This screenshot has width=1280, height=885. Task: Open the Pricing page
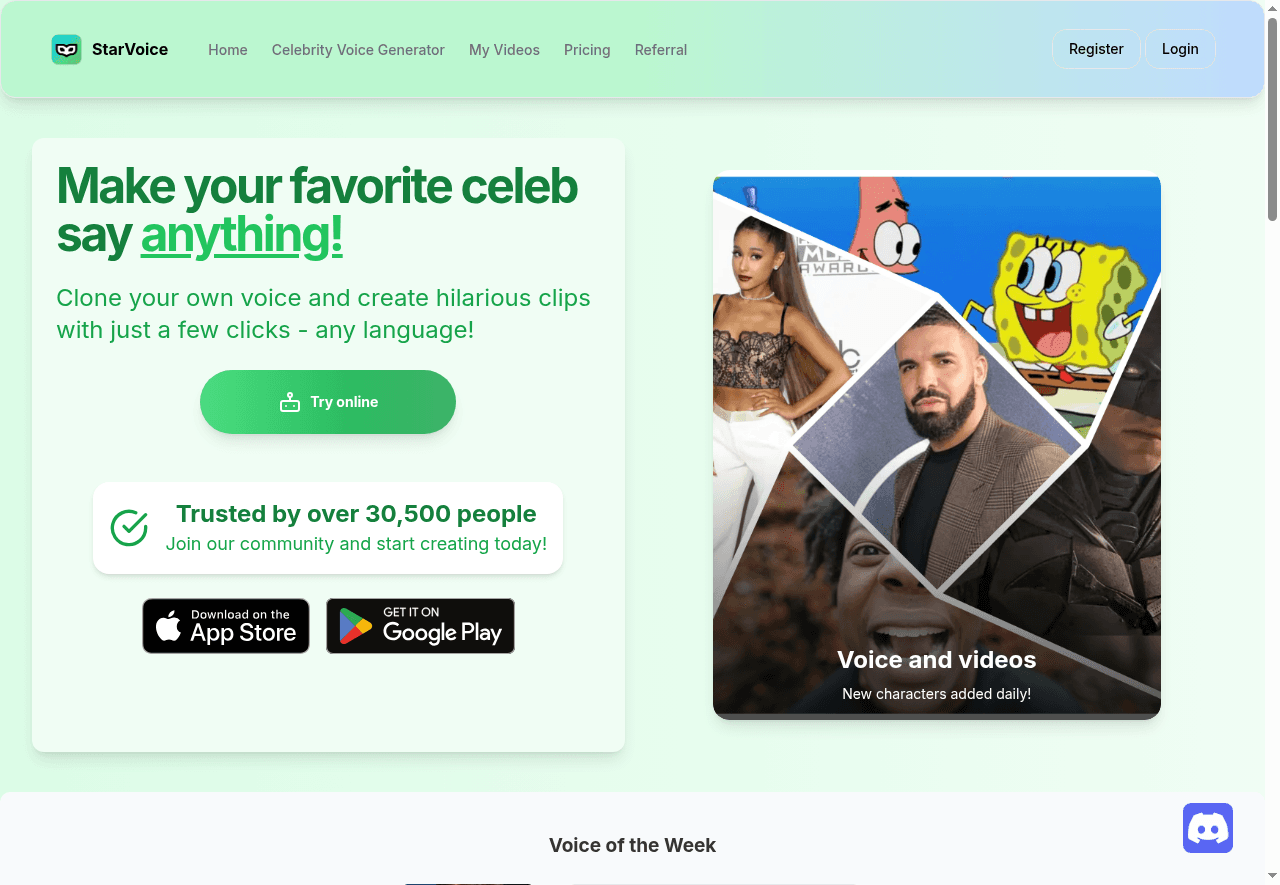coord(587,50)
